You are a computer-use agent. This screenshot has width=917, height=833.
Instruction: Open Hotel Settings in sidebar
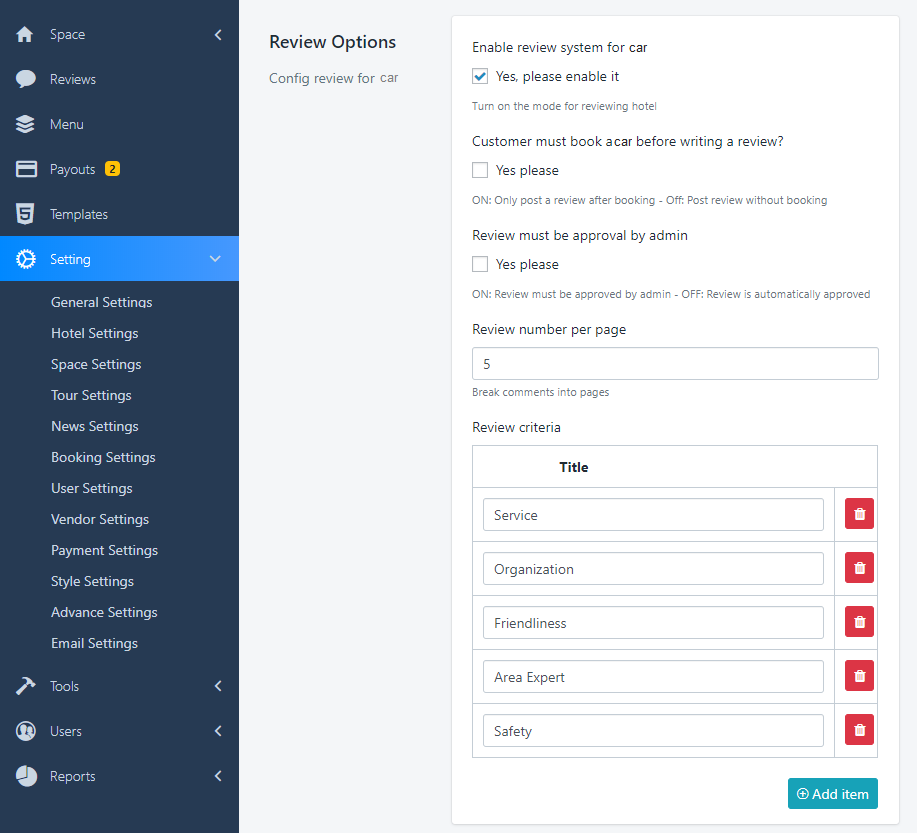pyautogui.click(x=95, y=333)
